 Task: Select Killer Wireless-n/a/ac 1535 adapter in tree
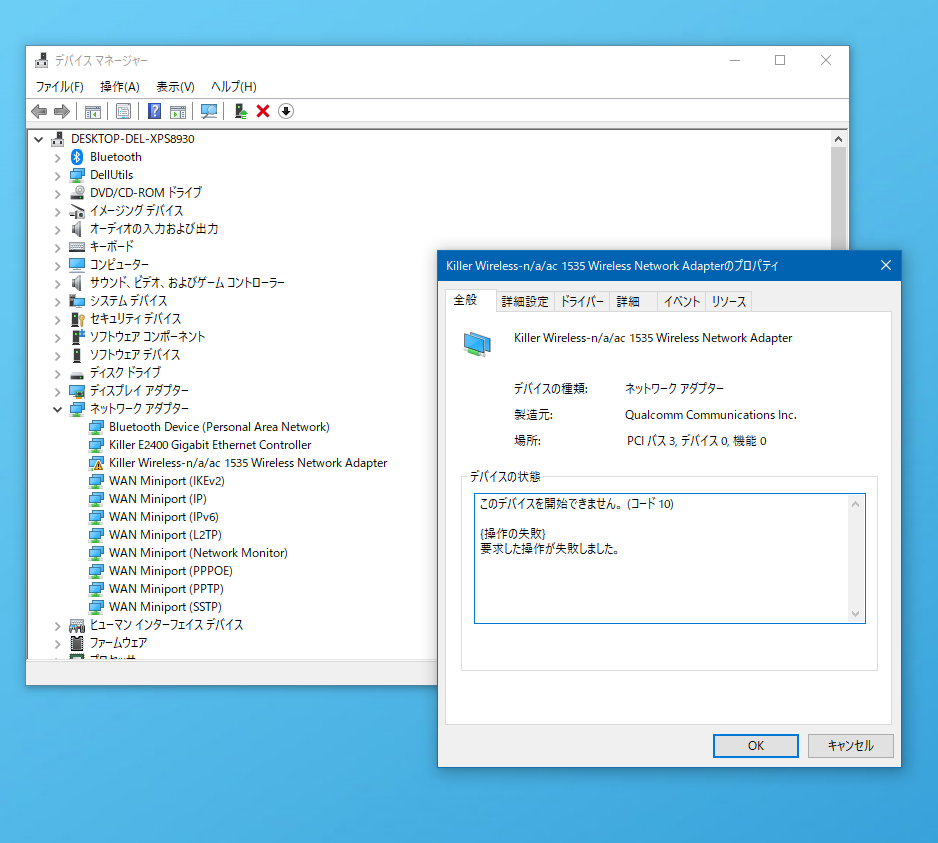248,463
